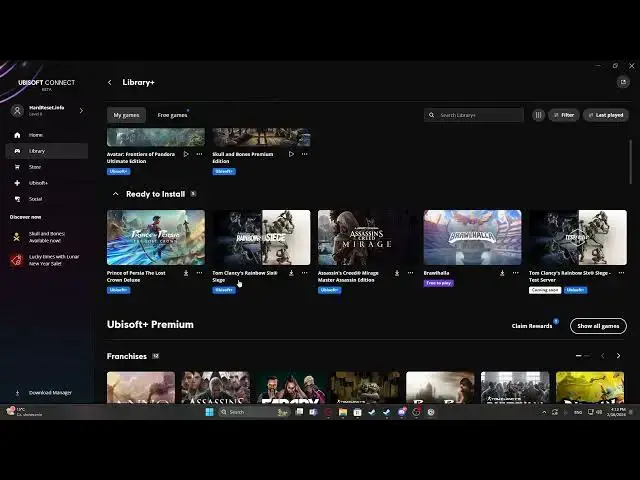Open more options for Brawlhalla

tap(516, 273)
